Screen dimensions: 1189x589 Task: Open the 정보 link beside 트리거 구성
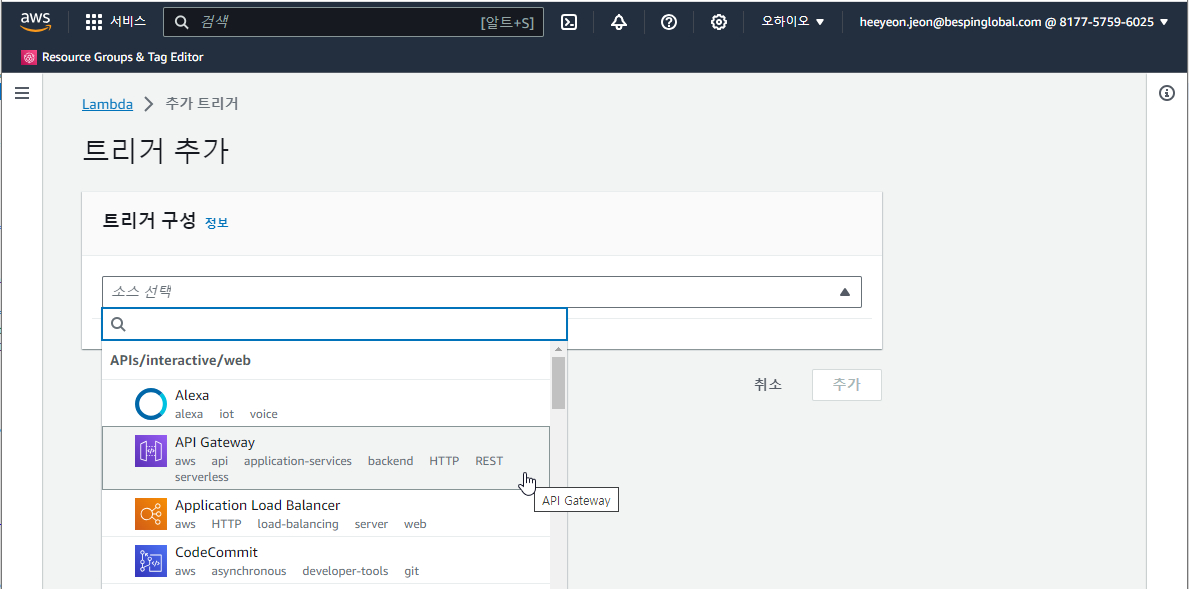[x=217, y=223]
